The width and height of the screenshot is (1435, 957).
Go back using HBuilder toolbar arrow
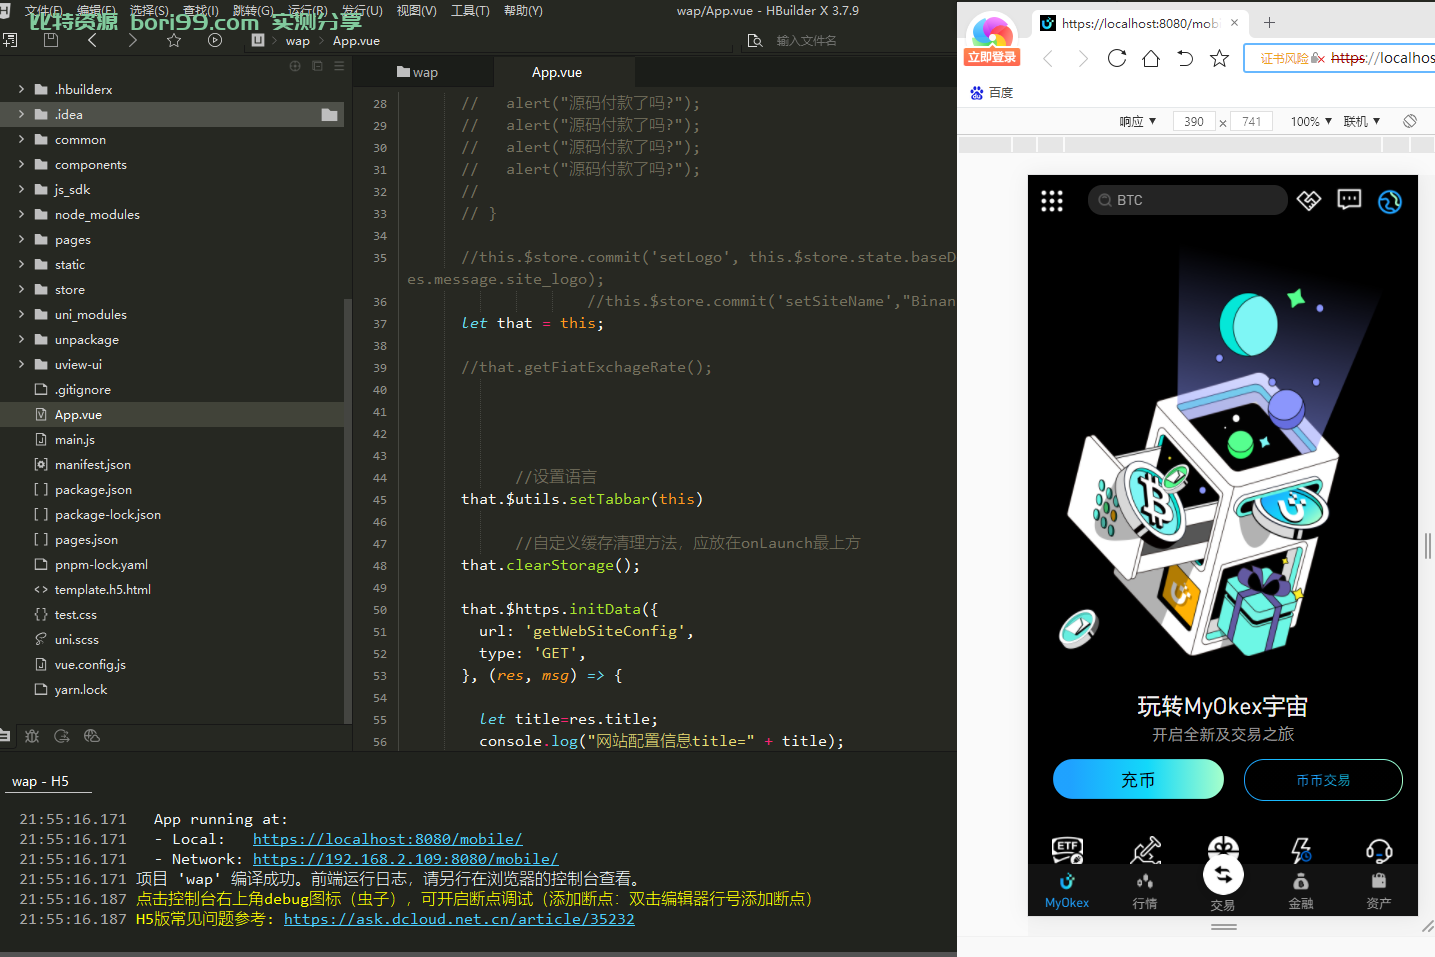[92, 40]
